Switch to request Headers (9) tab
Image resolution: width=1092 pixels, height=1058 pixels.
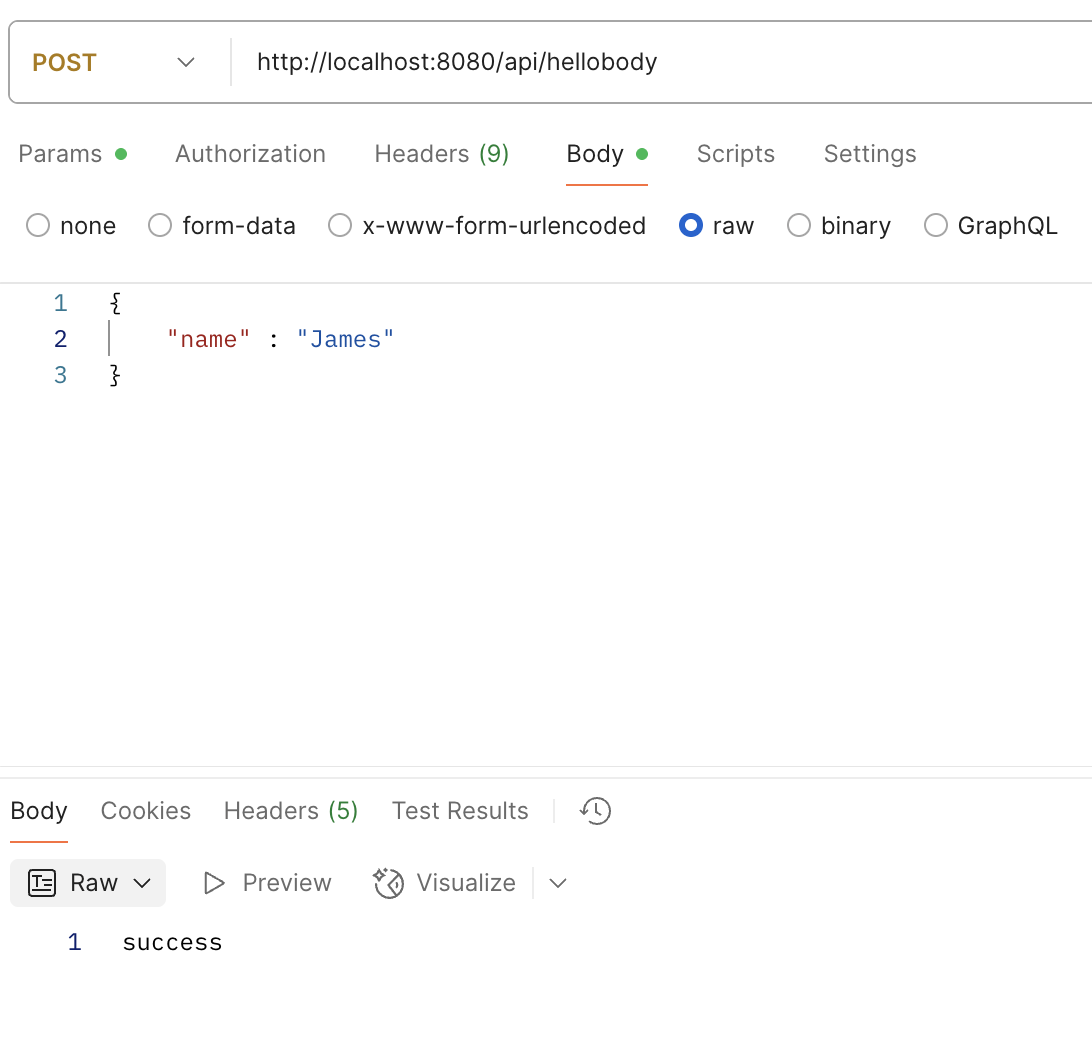(x=441, y=154)
